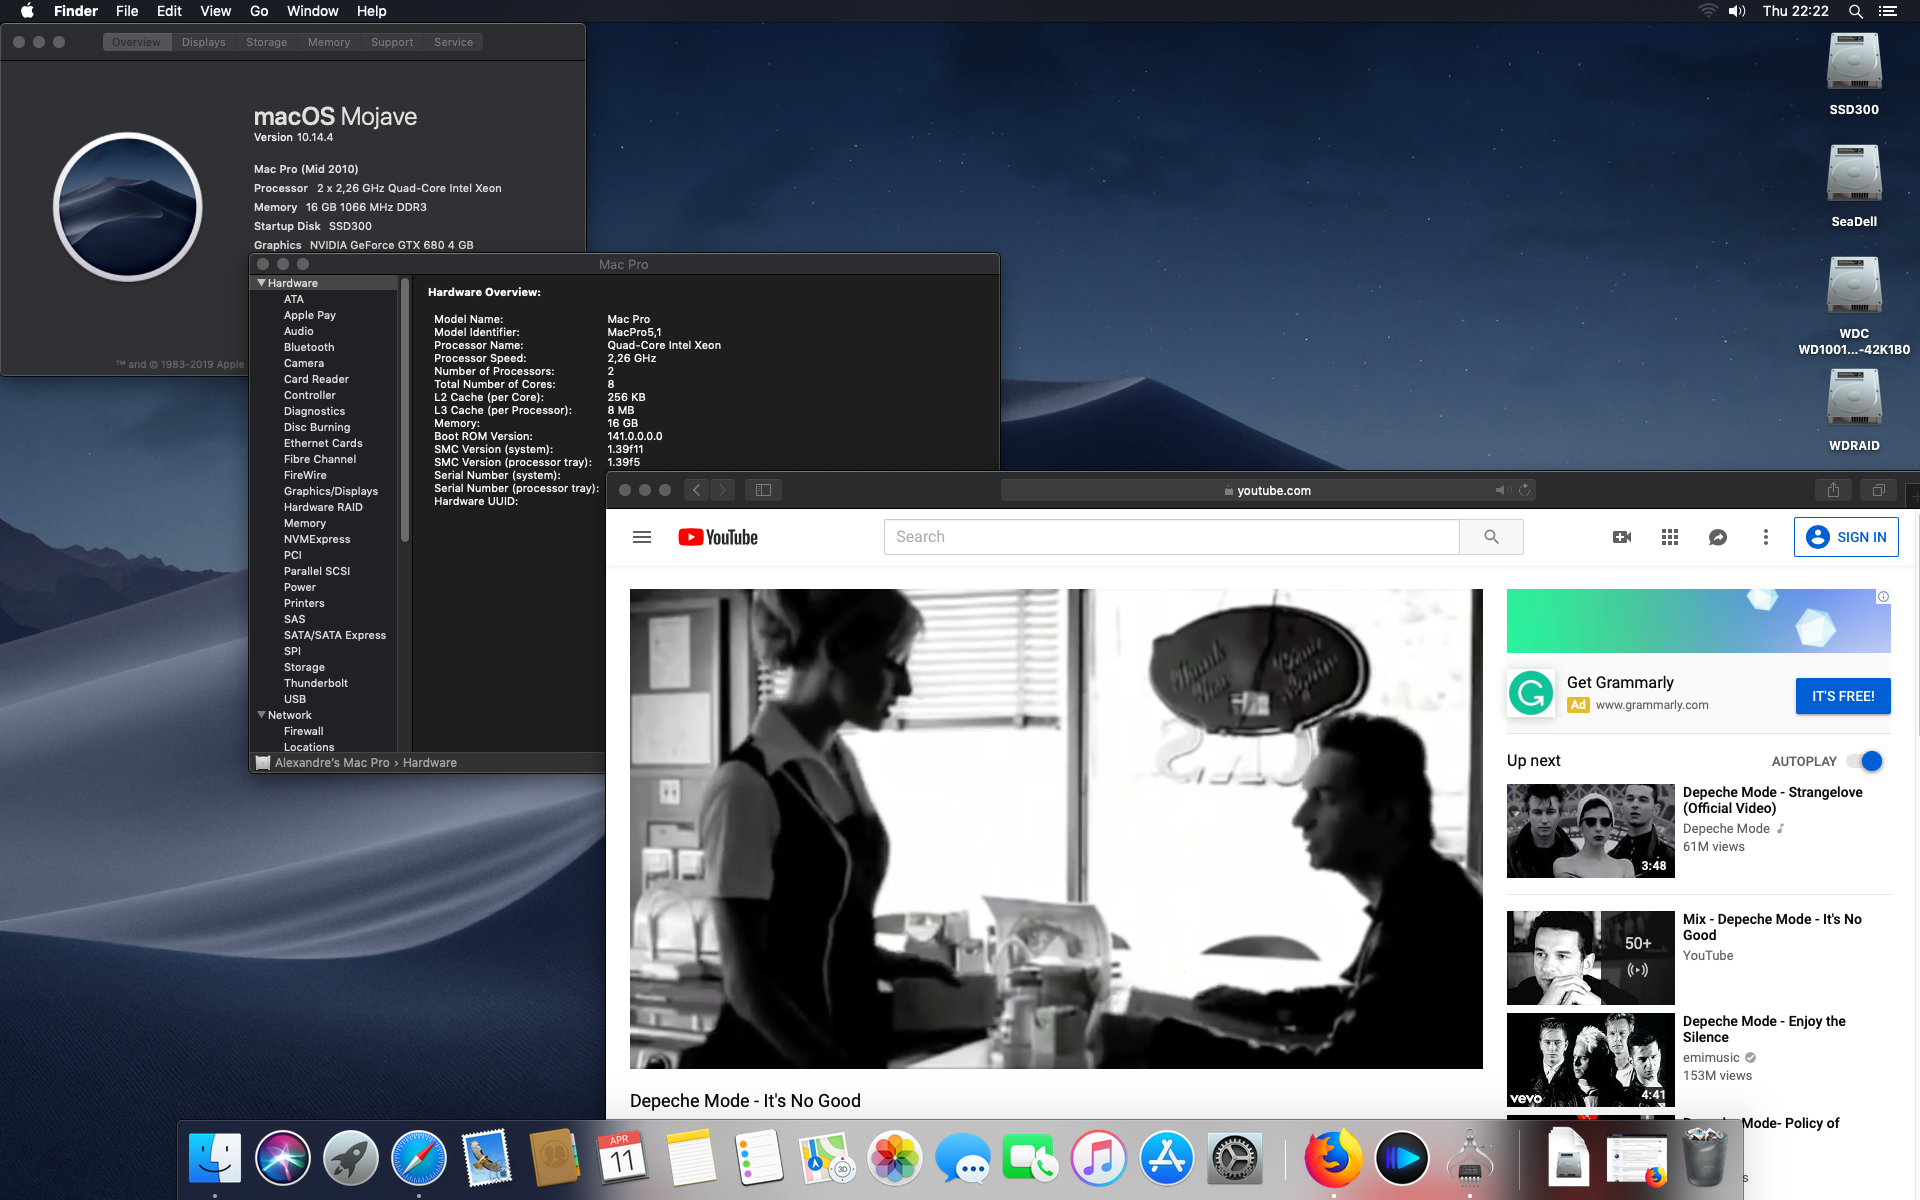Switch to the Memory tab
The image size is (1920, 1200).
(329, 42)
